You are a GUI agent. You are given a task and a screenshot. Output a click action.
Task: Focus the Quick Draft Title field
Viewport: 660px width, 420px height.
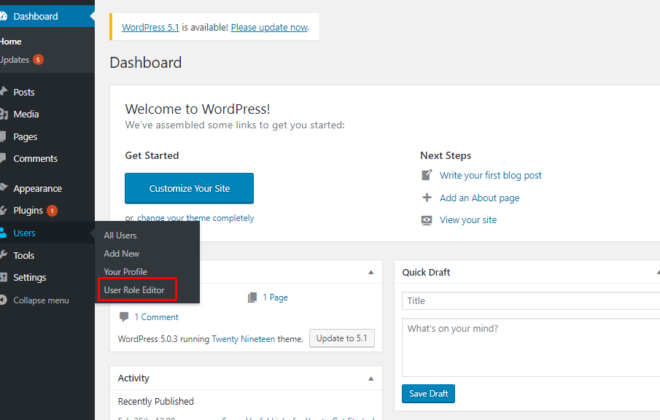click(531, 301)
